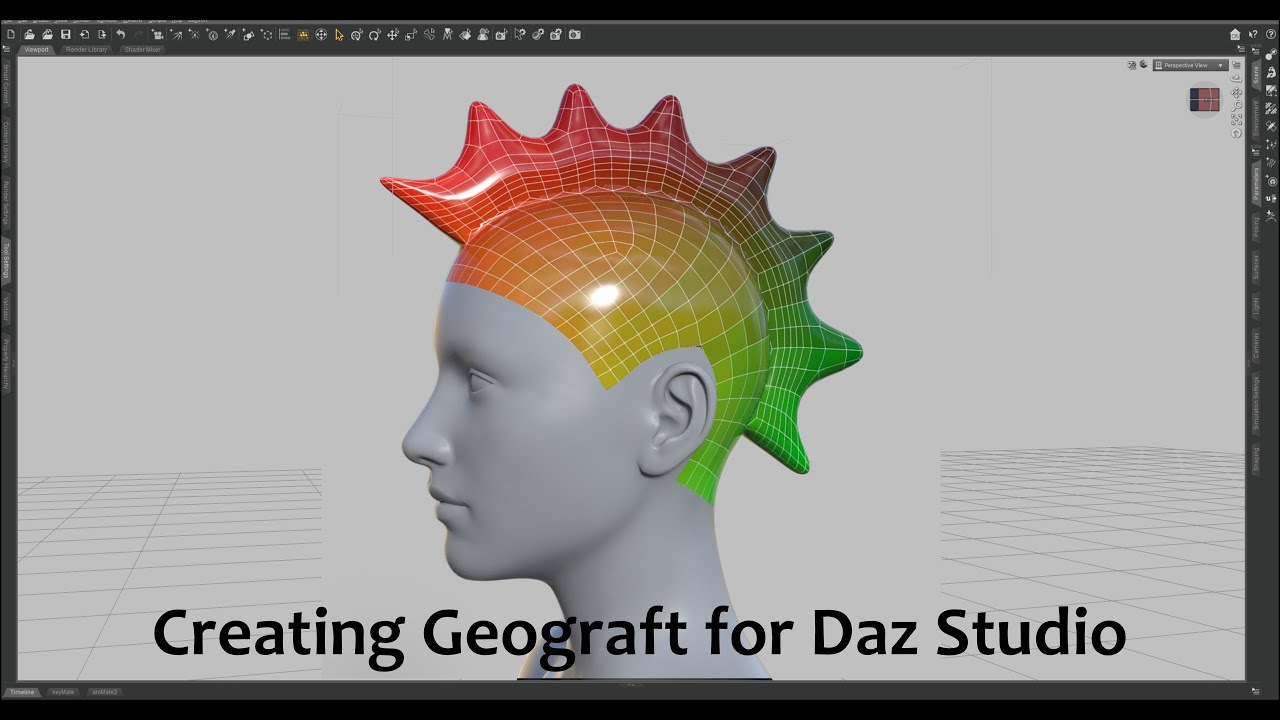Open viewport options menu icon beside view dropdown

coord(1236,64)
